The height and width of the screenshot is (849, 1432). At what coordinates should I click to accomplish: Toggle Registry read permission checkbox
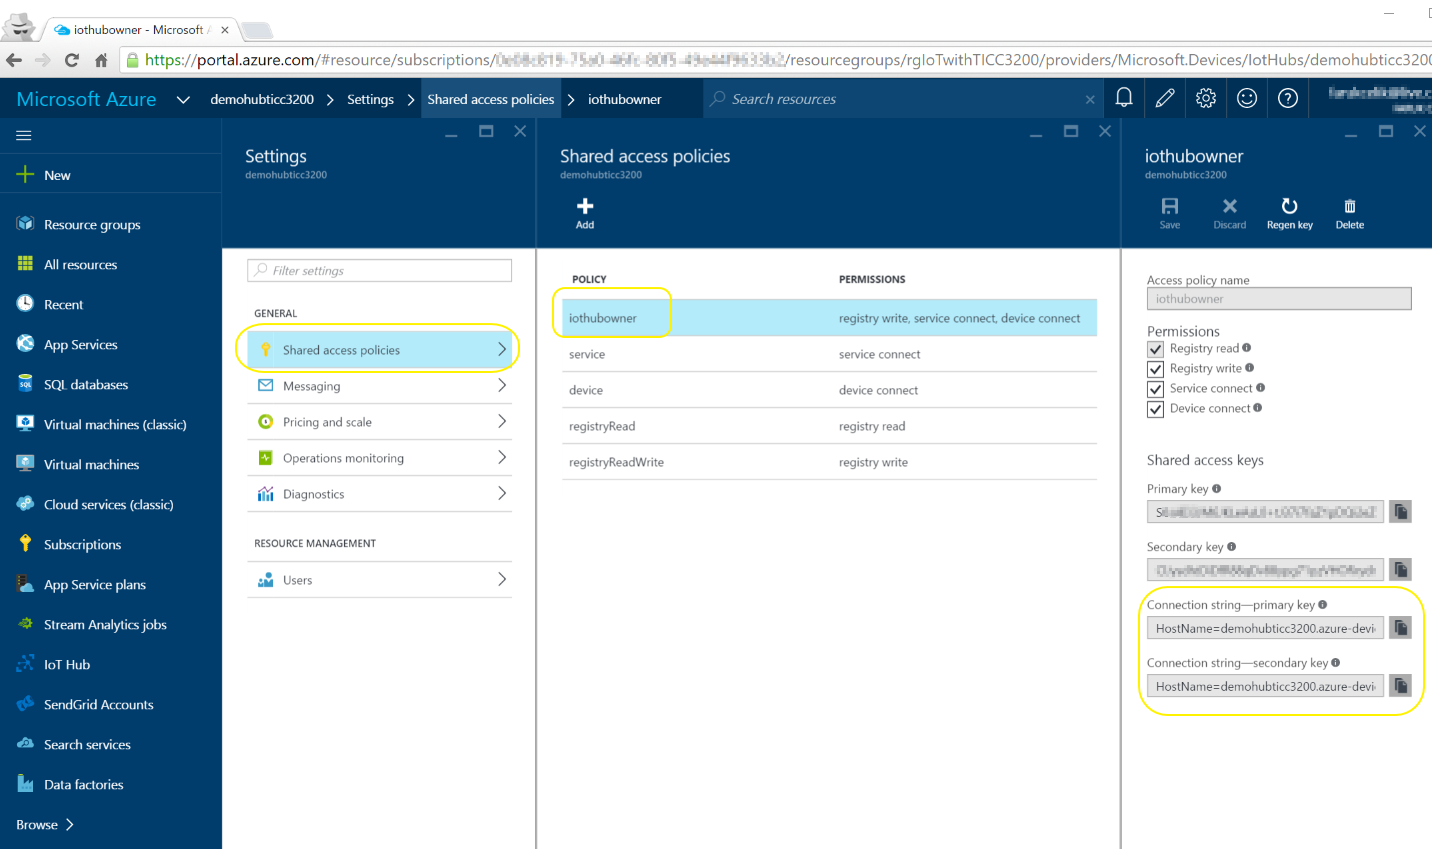pos(1156,349)
